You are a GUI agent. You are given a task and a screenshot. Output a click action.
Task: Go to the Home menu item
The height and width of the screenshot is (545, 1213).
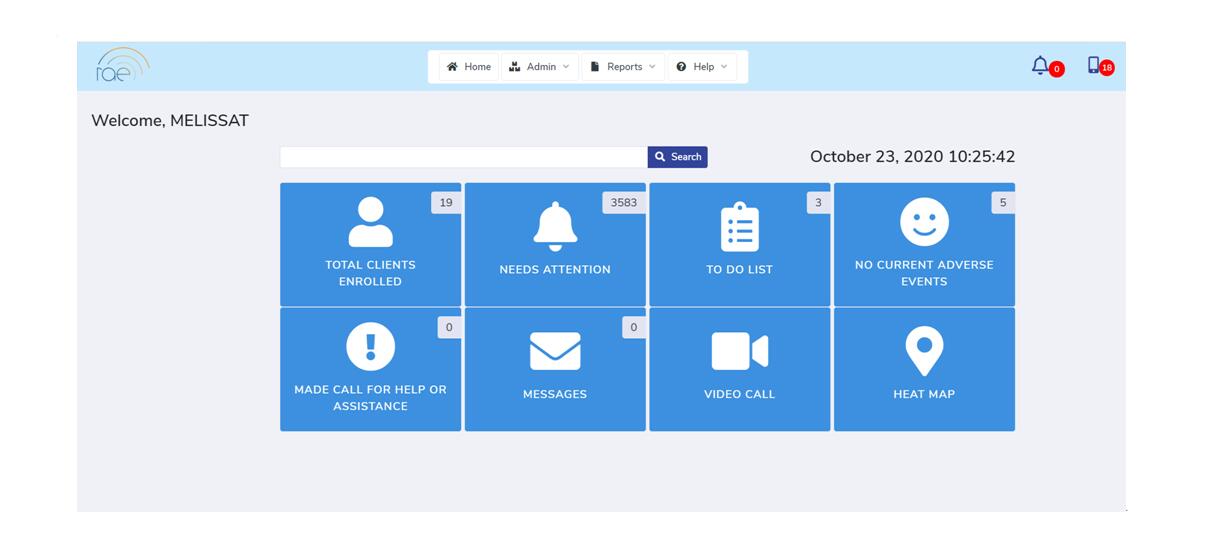[469, 67]
